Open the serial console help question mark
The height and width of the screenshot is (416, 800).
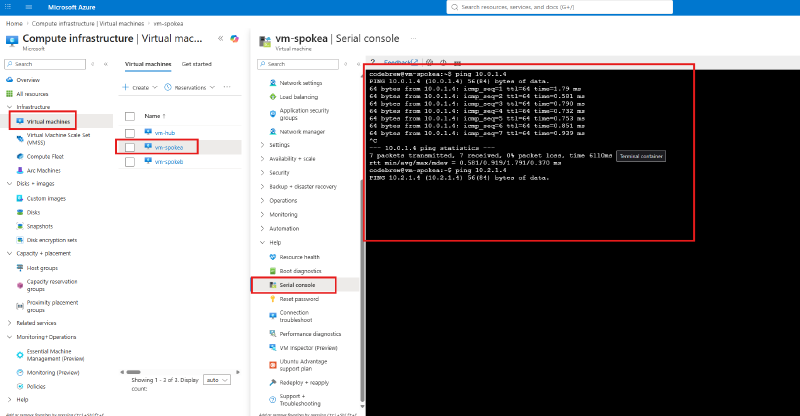coord(373,62)
